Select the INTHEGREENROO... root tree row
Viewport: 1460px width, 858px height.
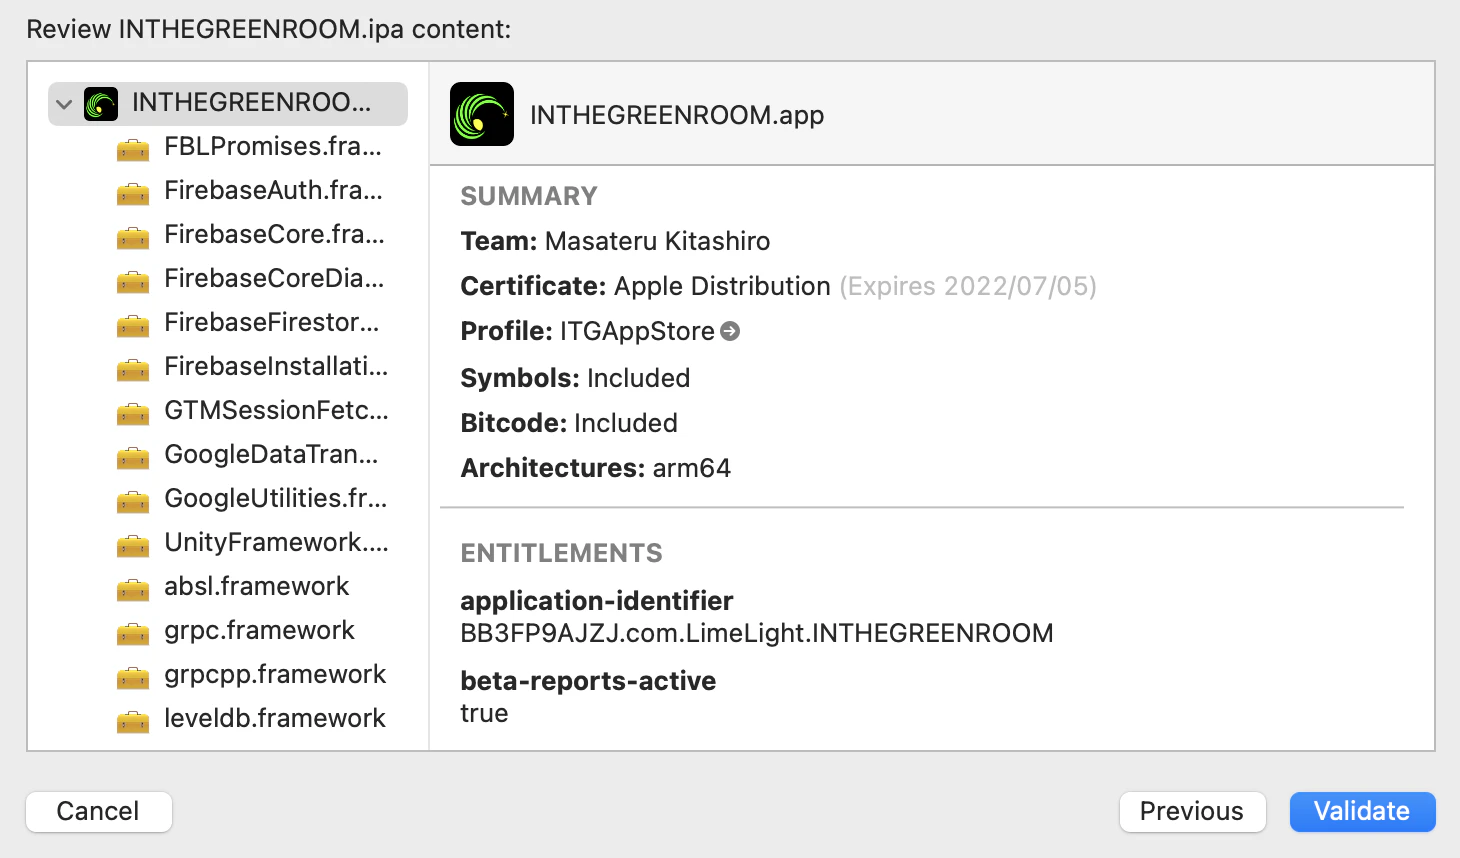(228, 104)
